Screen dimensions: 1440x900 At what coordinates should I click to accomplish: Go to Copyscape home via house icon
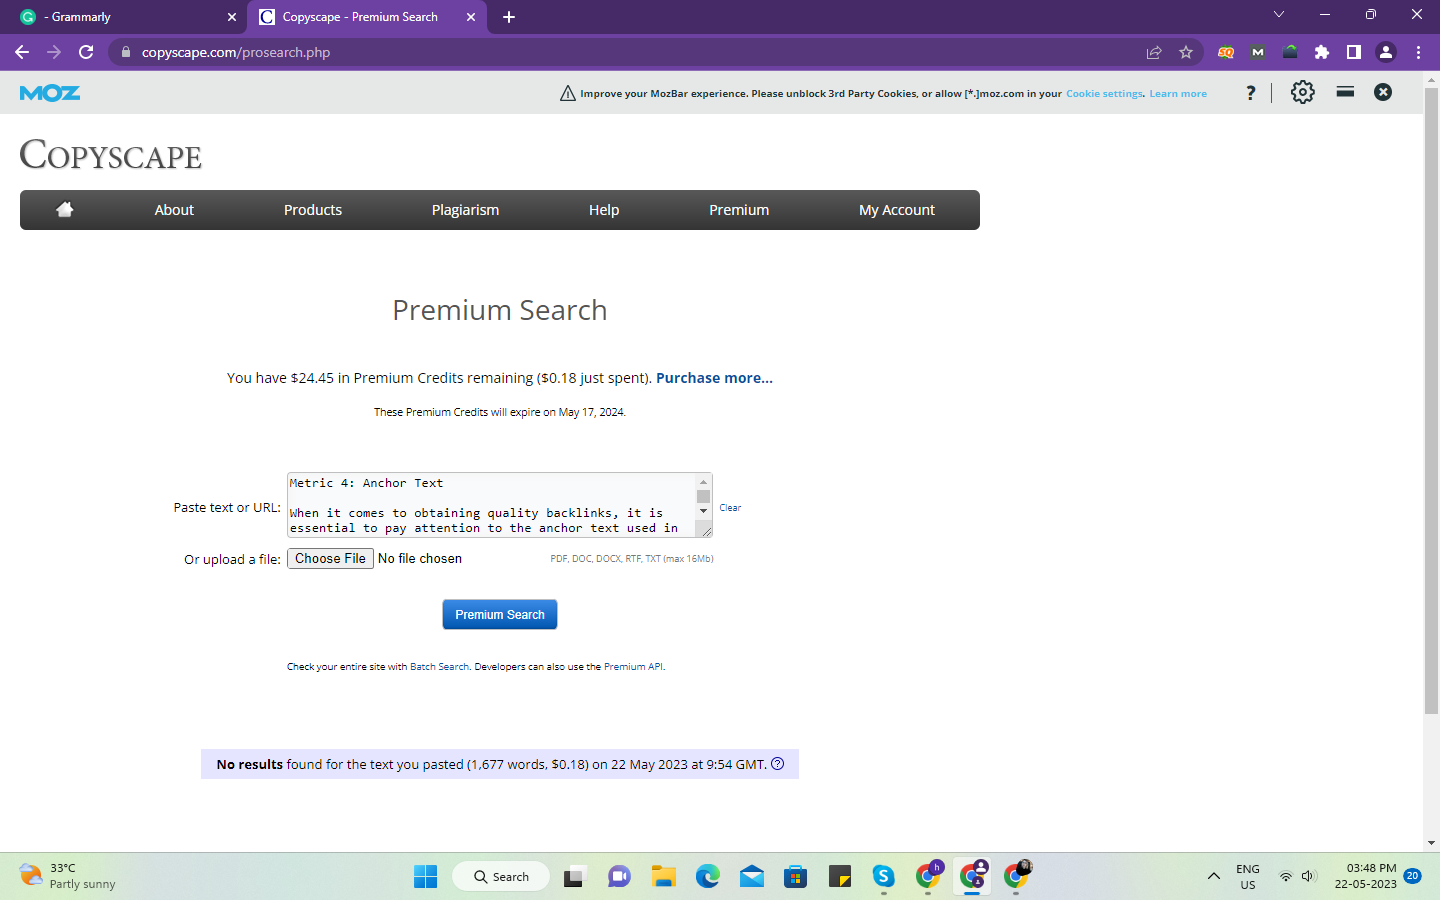[x=65, y=209]
